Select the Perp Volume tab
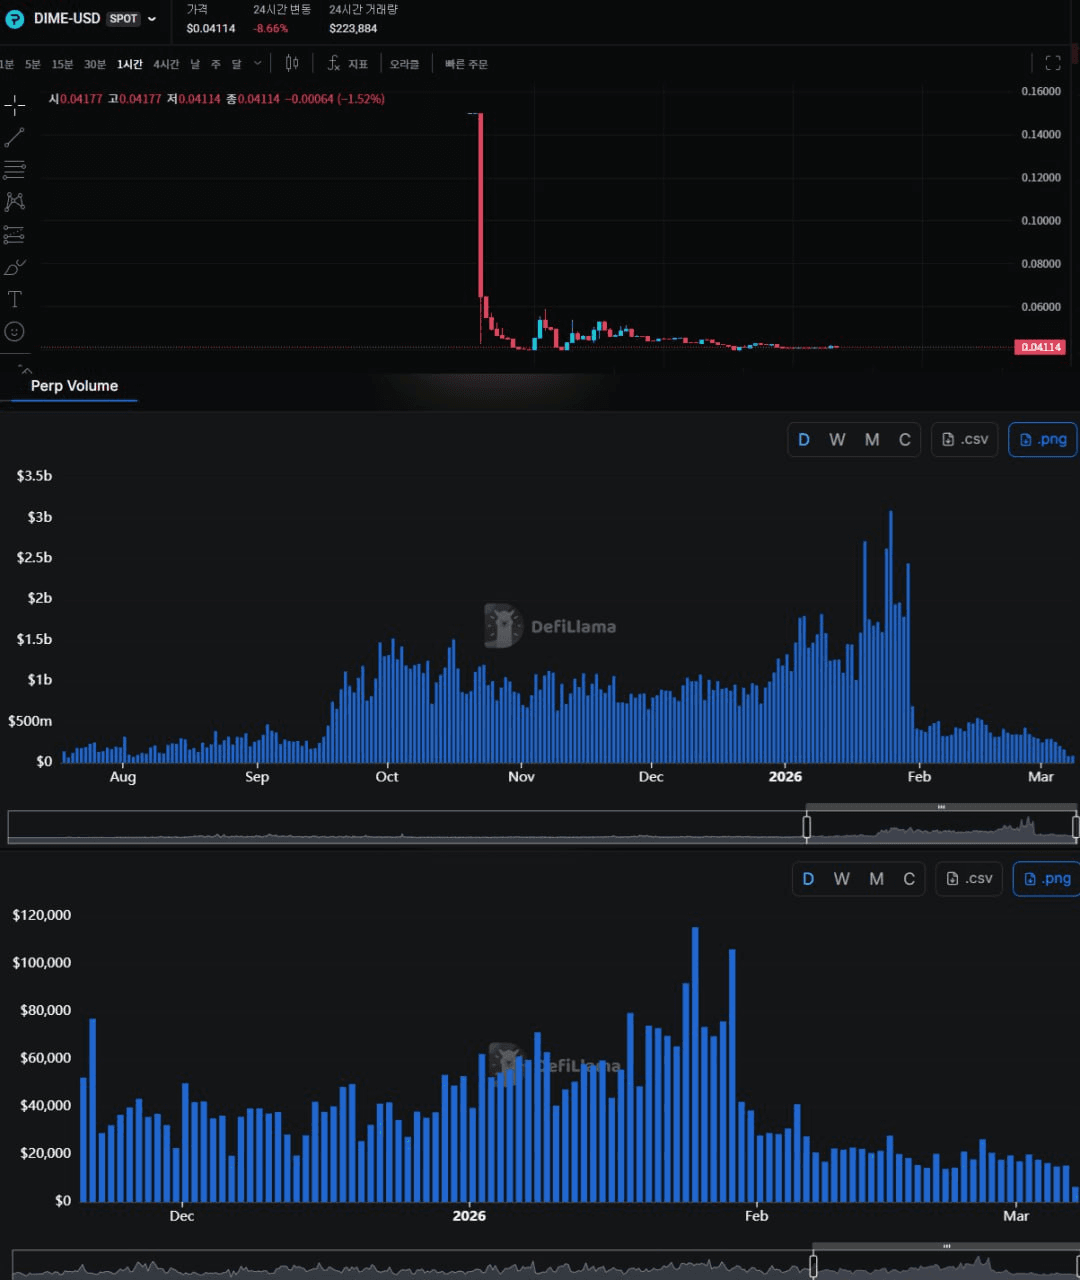 (x=74, y=386)
